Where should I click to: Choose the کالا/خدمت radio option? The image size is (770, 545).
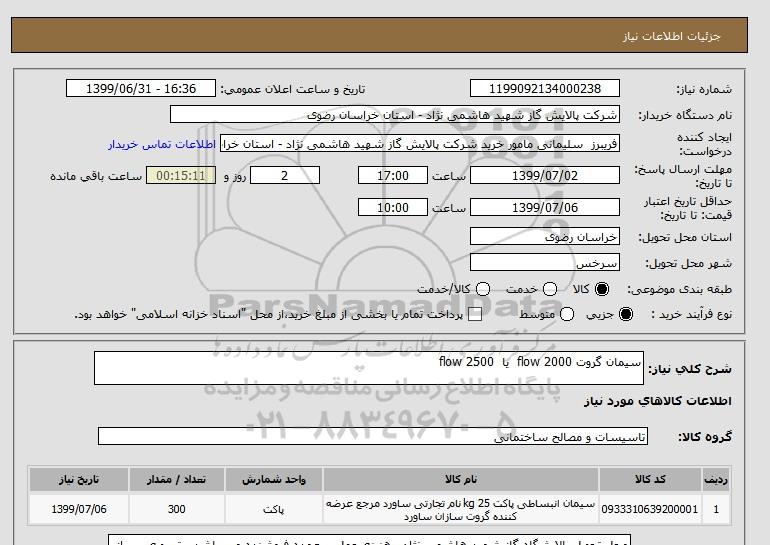point(484,289)
